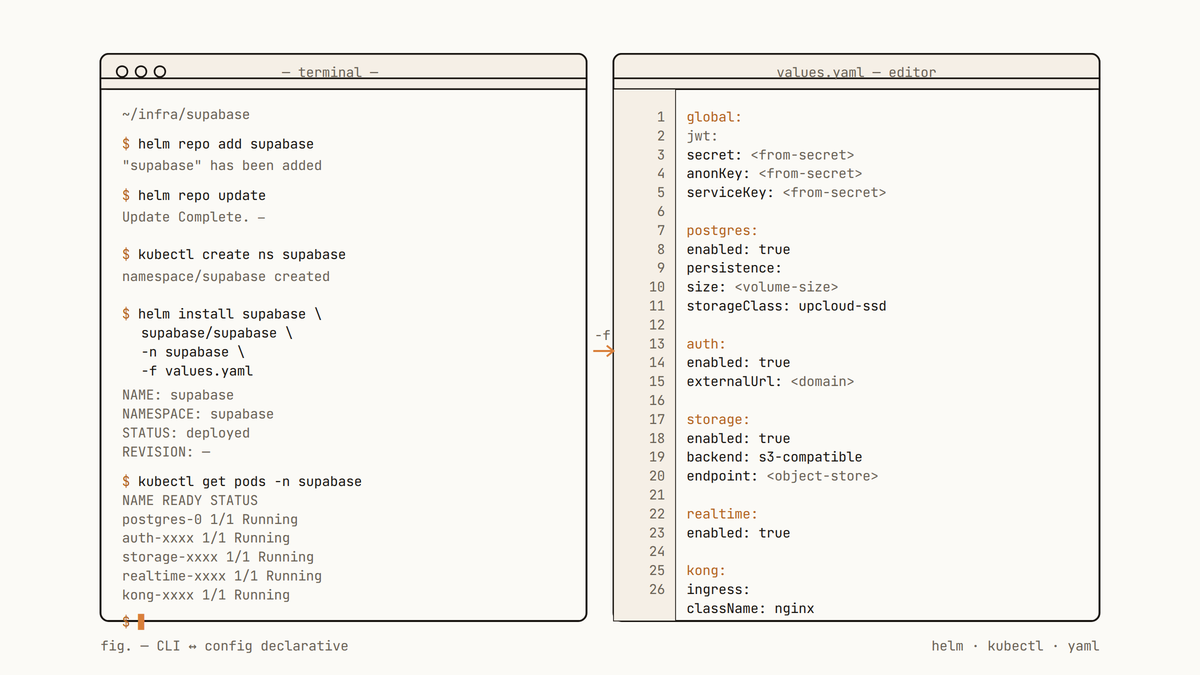Viewport: 1200px width, 675px height.
Task: Select the 'externalUrl: <domain>' line
Action: 770,381
